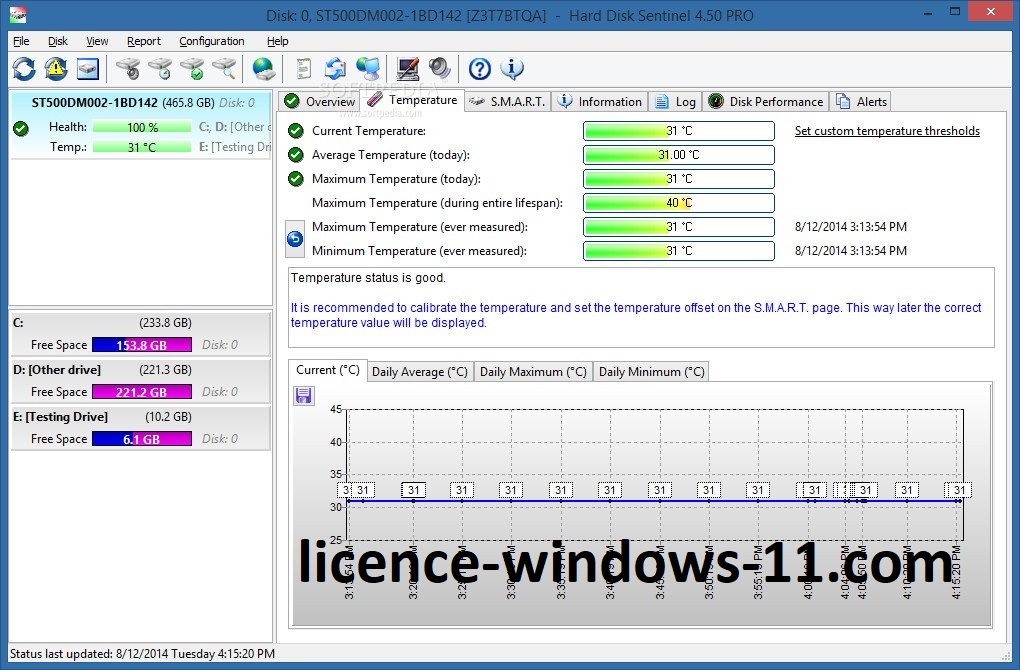The height and width of the screenshot is (670, 1020).
Task: Open the Disk menu
Action: [x=58, y=41]
